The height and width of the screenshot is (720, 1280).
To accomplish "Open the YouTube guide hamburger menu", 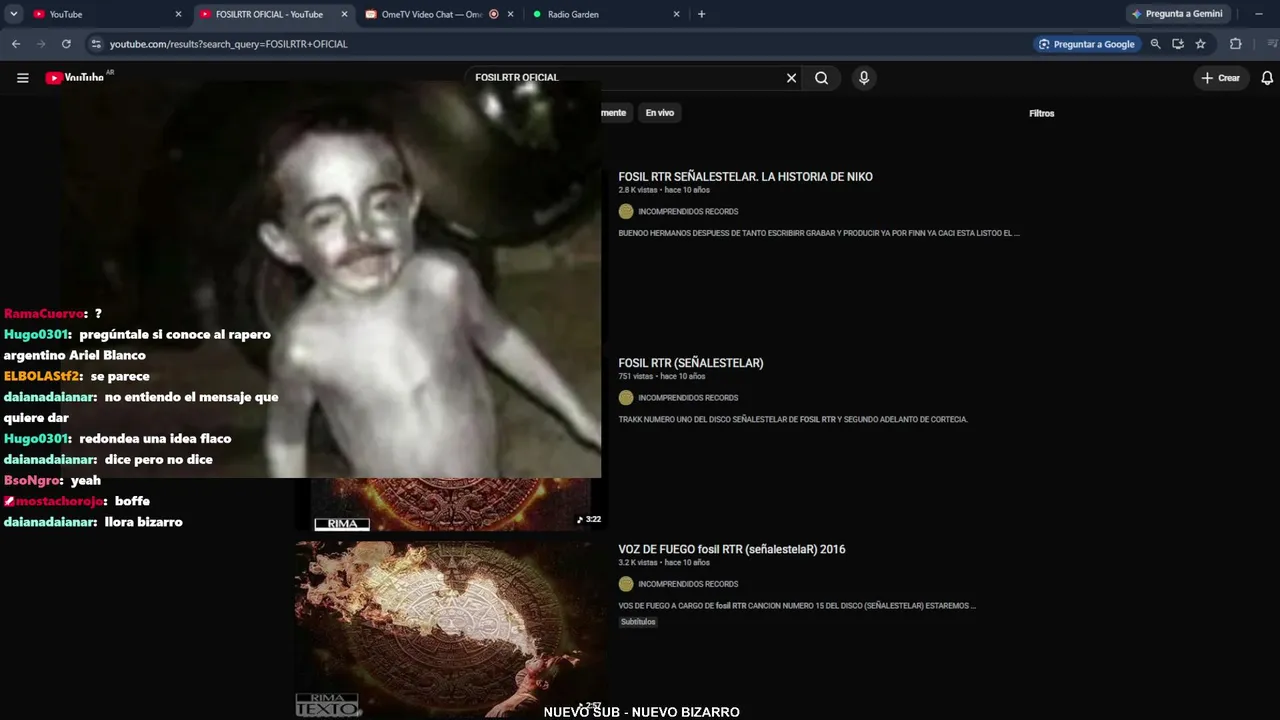I will [22, 78].
